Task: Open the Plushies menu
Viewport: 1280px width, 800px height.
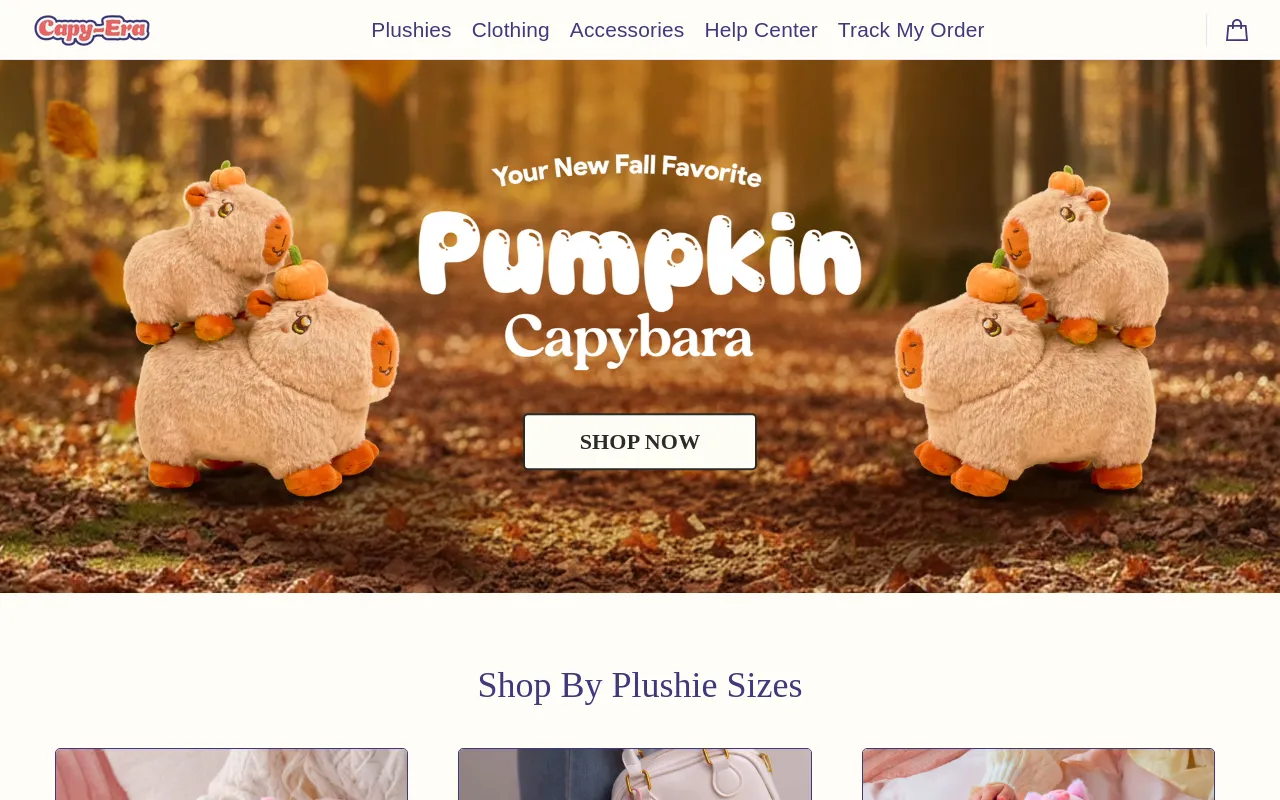Action: (411, 30)
